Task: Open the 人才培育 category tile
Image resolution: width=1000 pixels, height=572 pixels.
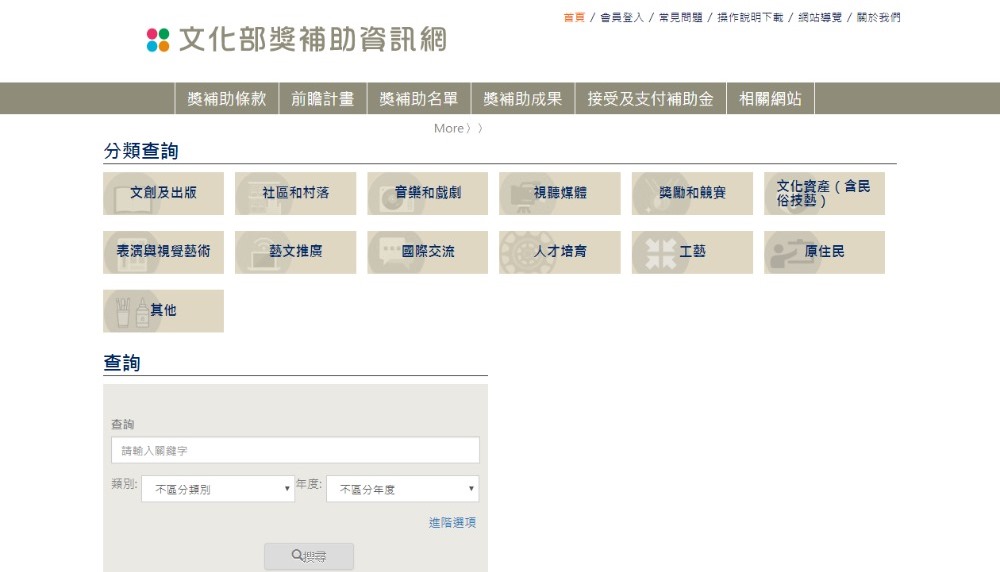Action: click(x=559, y=253)
